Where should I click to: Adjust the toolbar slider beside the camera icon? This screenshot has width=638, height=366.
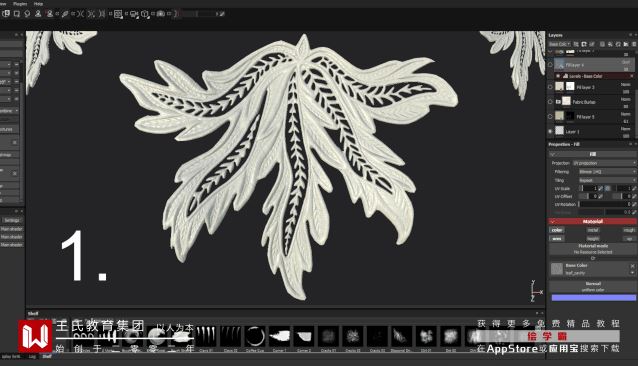tap(197, 14)
